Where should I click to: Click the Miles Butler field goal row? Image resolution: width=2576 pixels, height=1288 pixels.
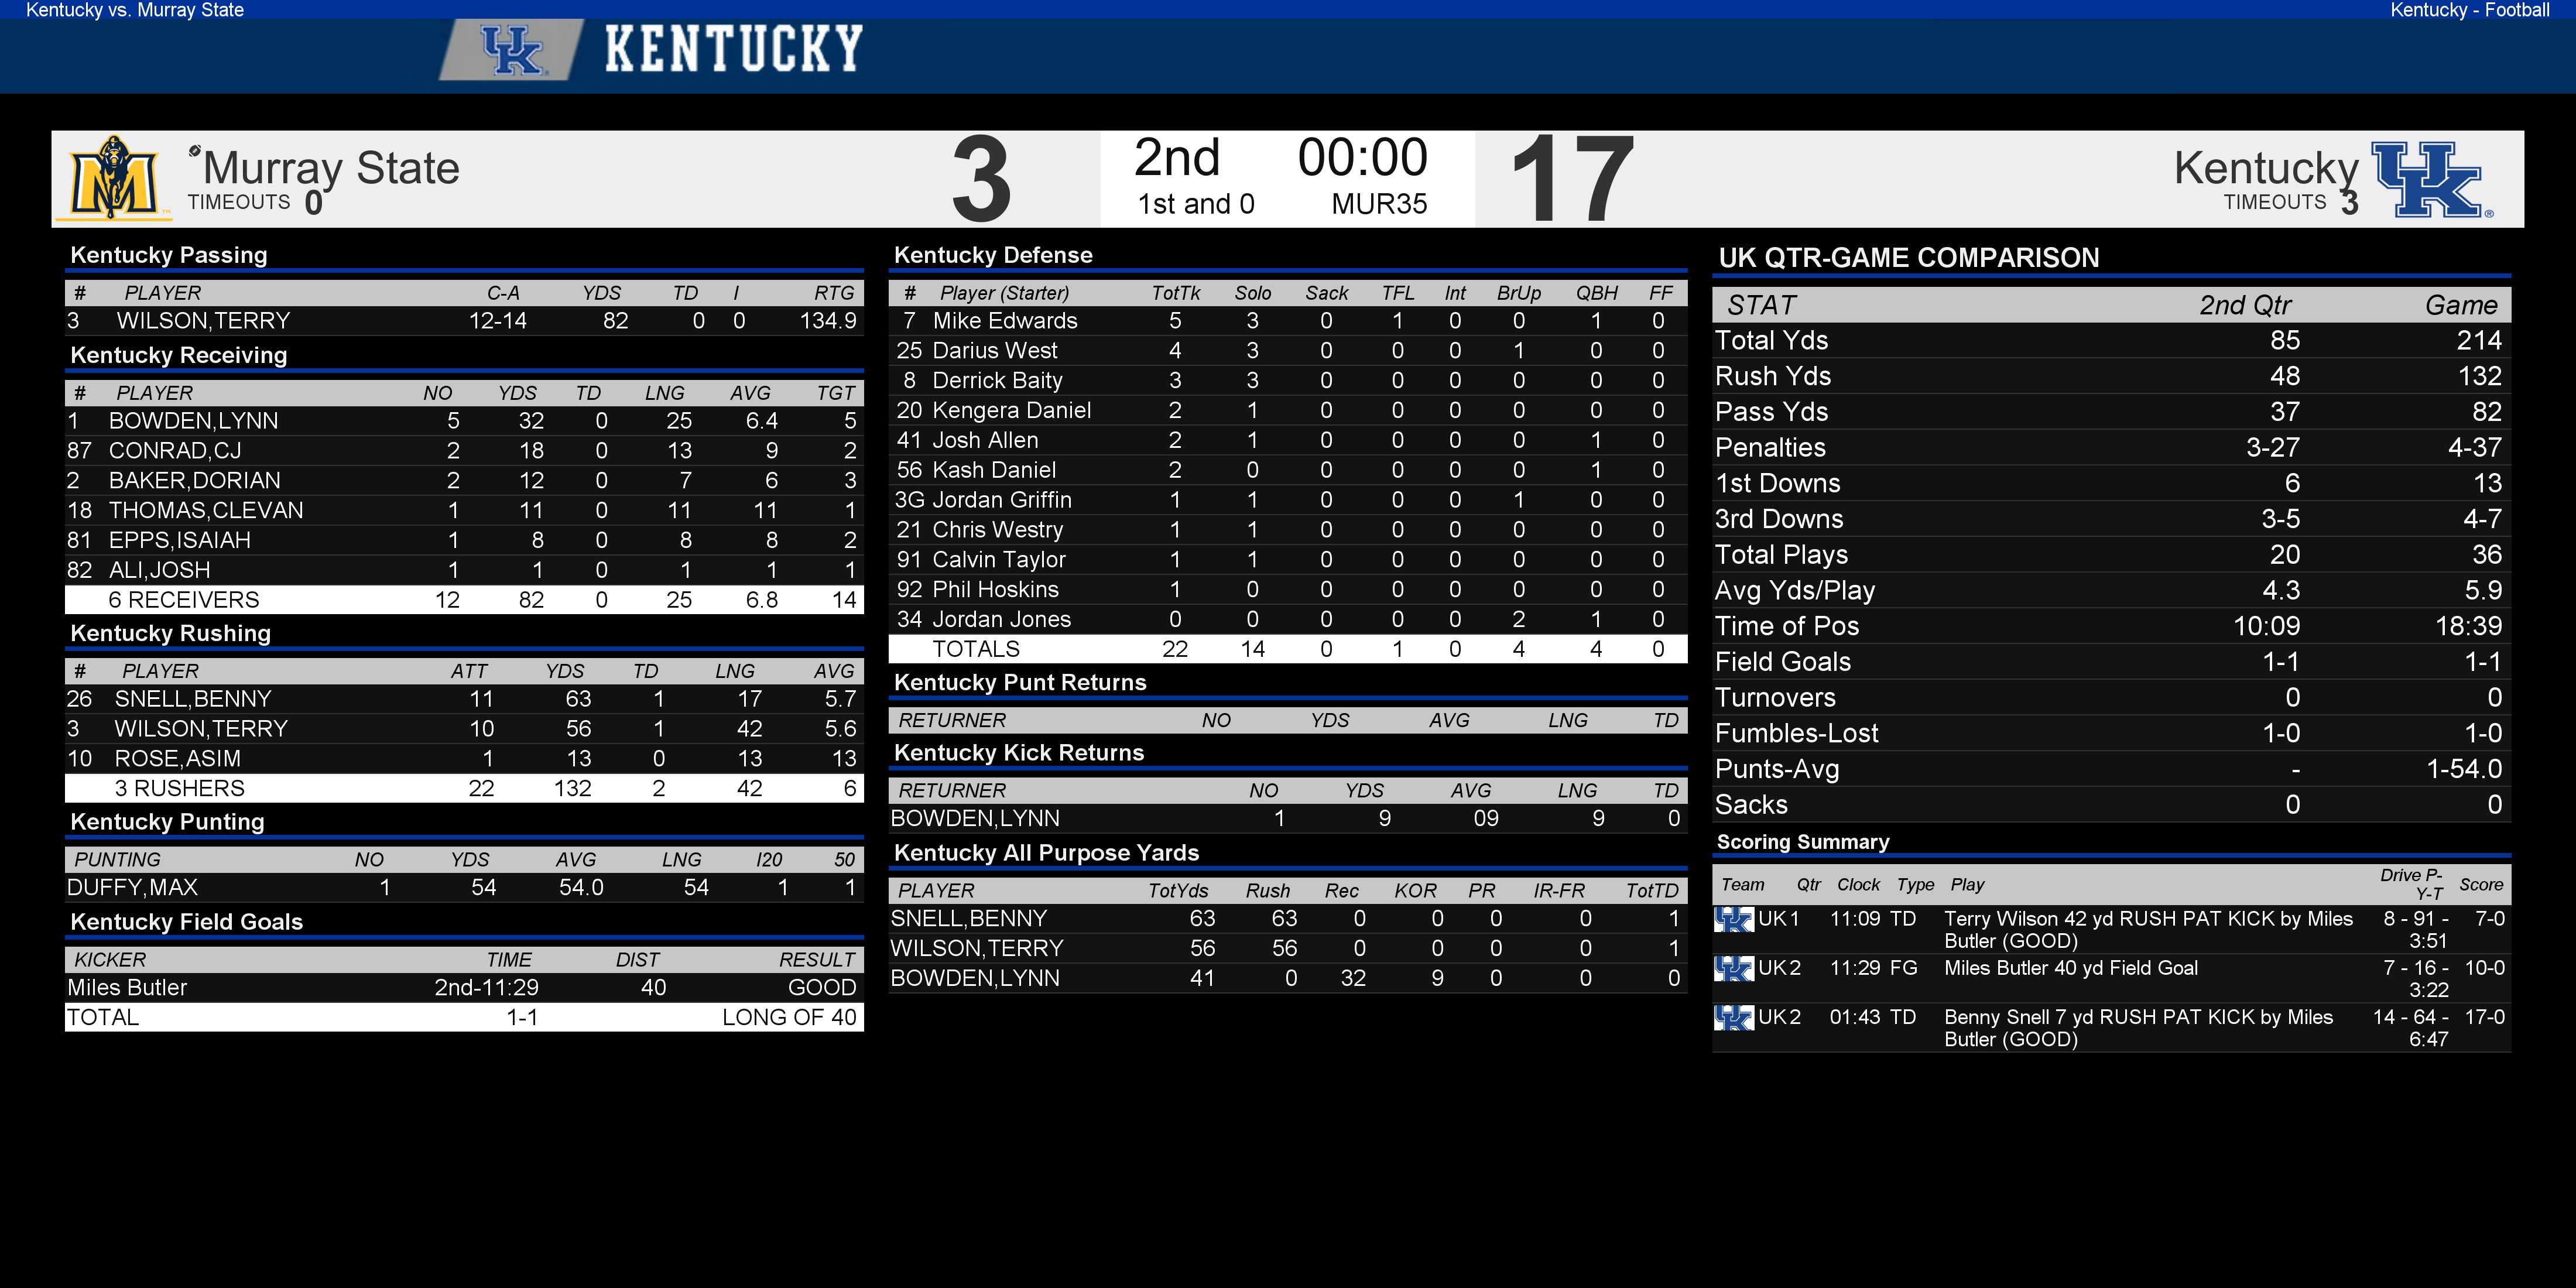point(464,988)
